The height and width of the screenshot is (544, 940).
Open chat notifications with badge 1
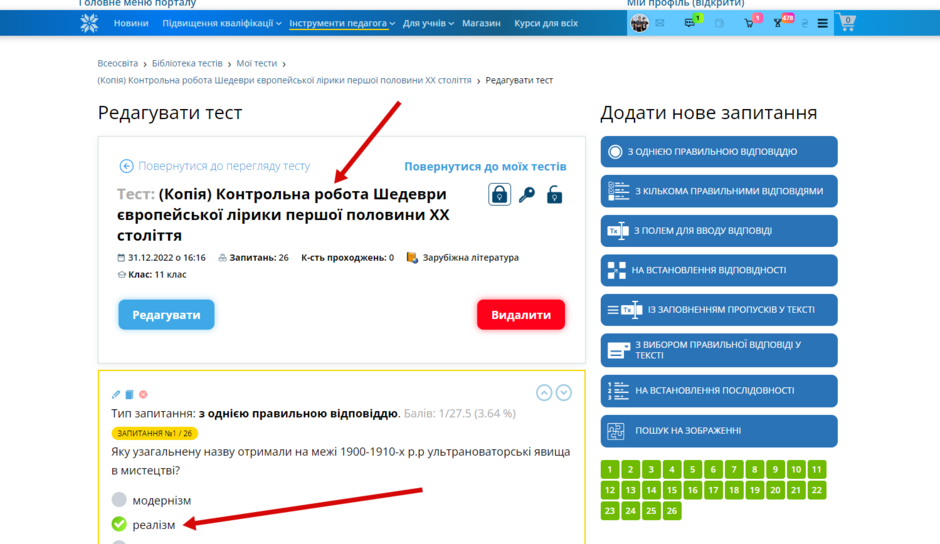pyautogui.click(x=691, y=22)
